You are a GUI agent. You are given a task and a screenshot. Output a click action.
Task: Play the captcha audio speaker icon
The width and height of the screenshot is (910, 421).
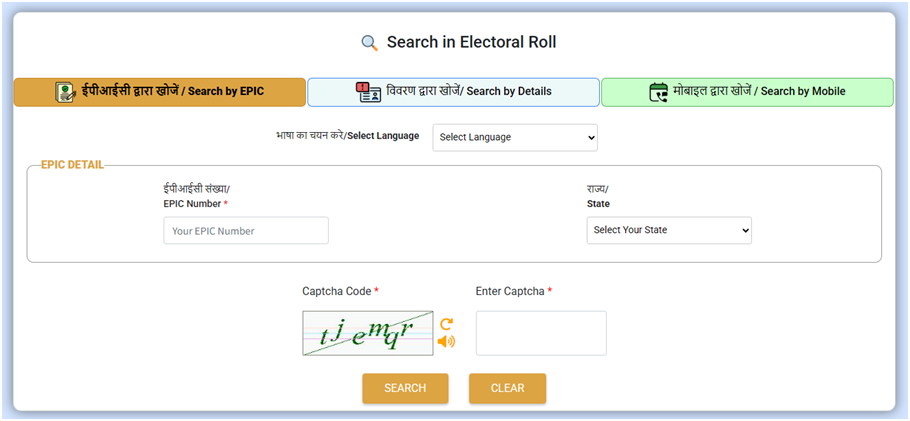446,341
